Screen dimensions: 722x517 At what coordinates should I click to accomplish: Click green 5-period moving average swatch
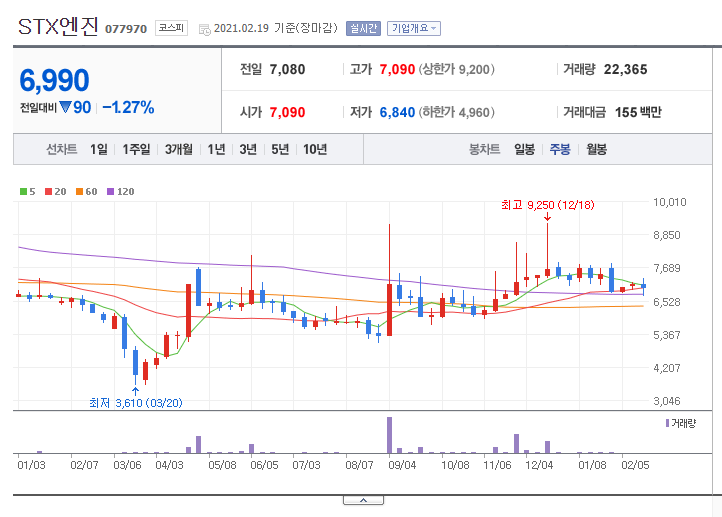coord(23,192)
